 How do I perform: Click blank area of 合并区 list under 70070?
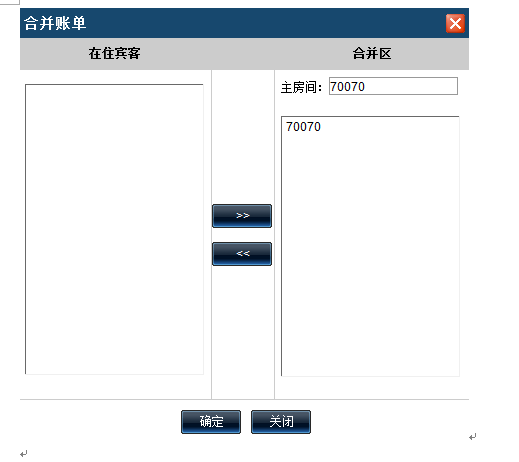370,253
